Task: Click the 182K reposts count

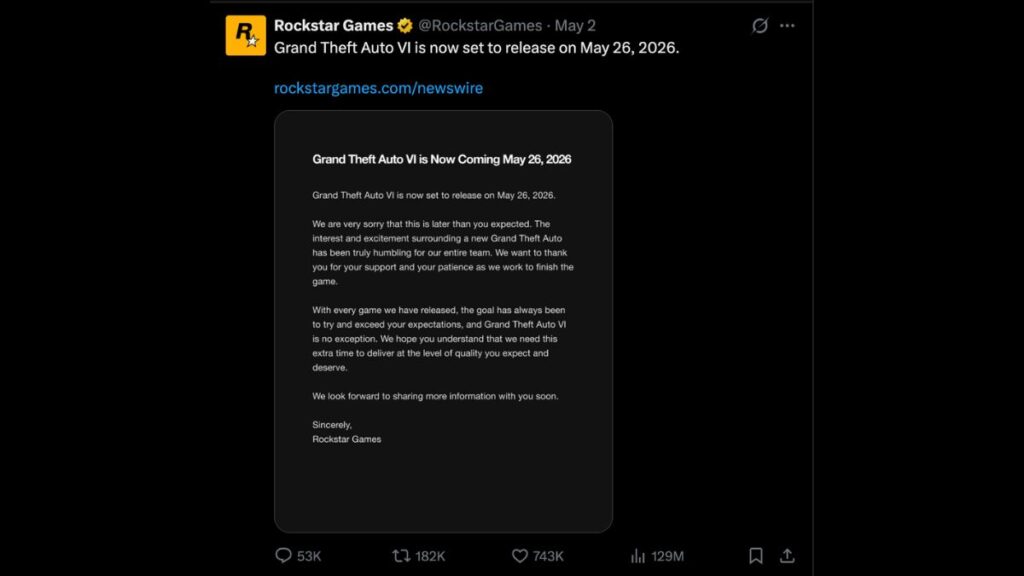Action: [430, 556]
